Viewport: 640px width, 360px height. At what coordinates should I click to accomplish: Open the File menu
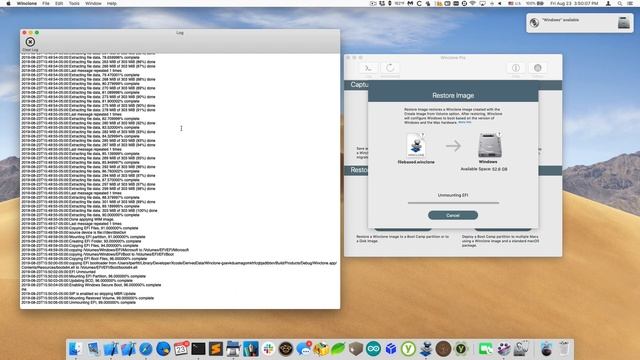coord(46,3)
